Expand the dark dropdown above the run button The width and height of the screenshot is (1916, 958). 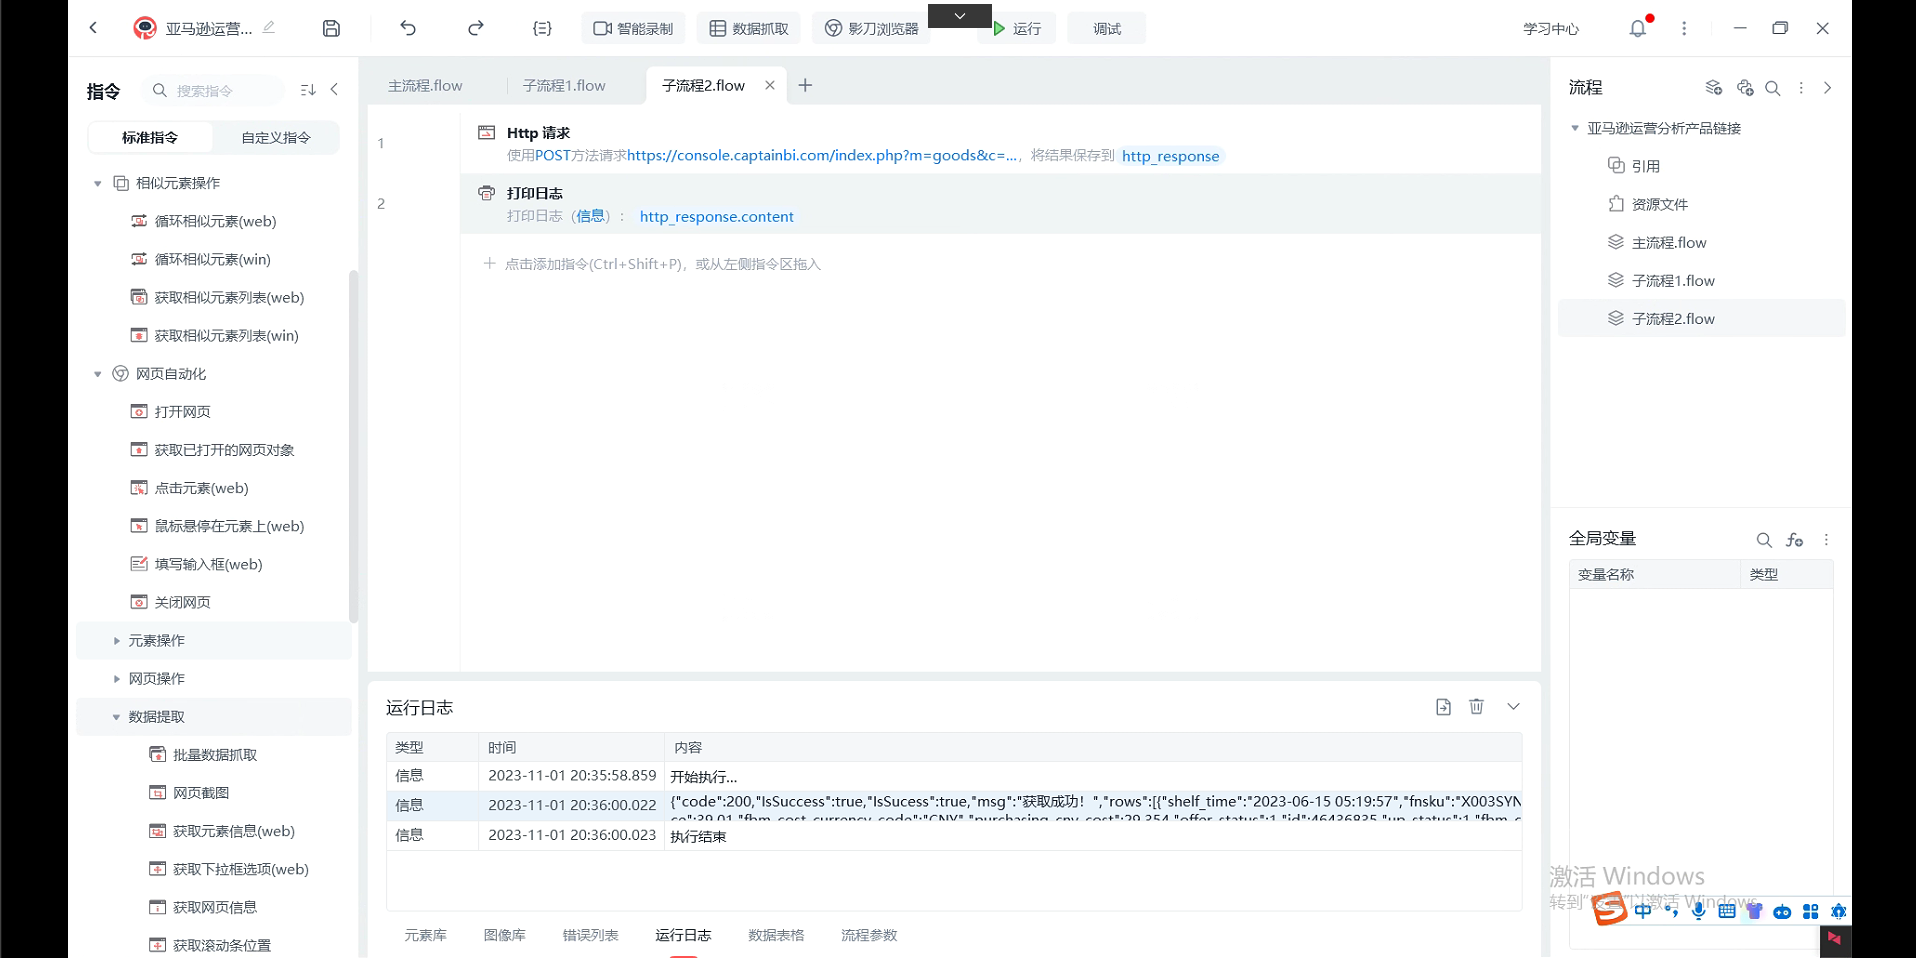point(960,15)
